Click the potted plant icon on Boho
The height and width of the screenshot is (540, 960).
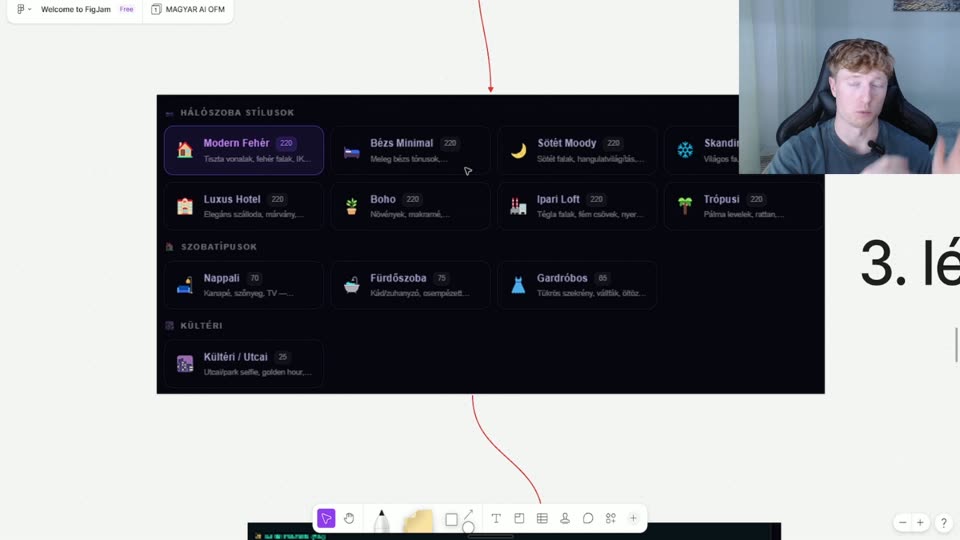coord(351,206)
